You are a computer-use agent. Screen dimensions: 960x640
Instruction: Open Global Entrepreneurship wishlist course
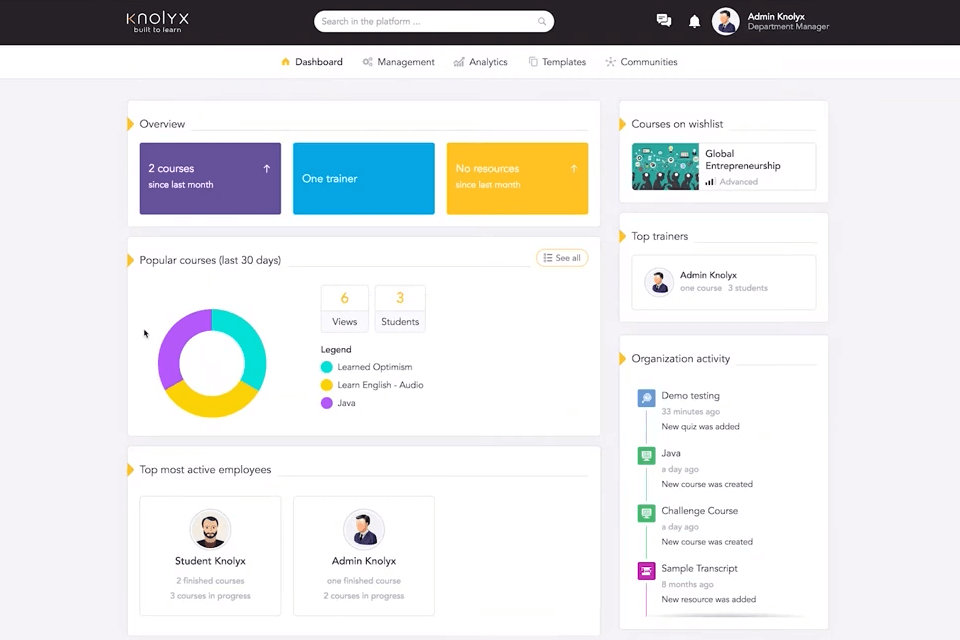pos(724,167)
